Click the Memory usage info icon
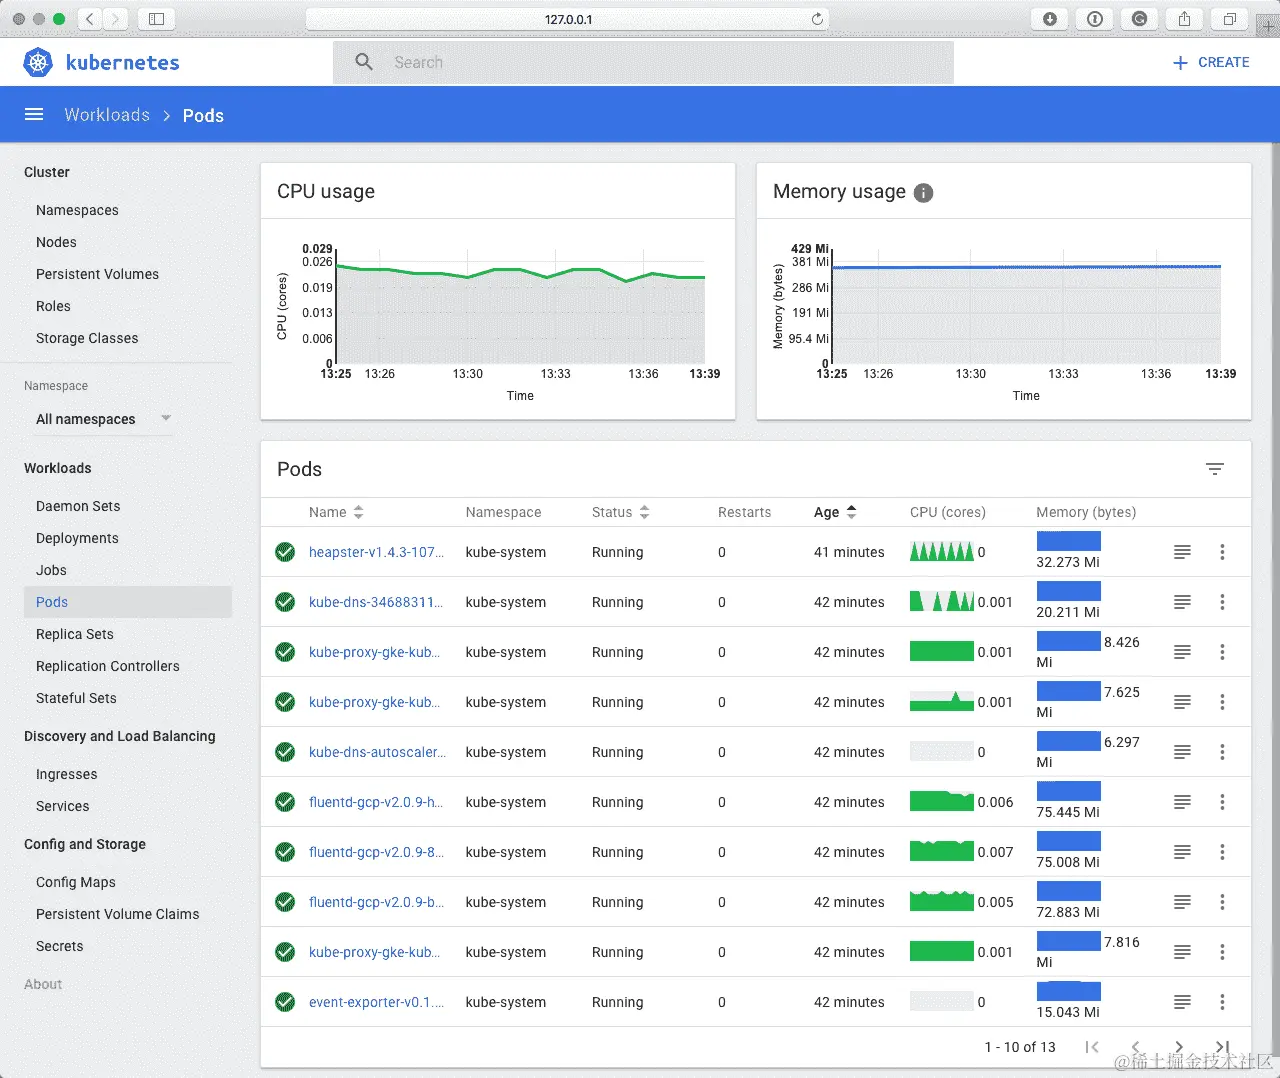 [x=923, y=193]
